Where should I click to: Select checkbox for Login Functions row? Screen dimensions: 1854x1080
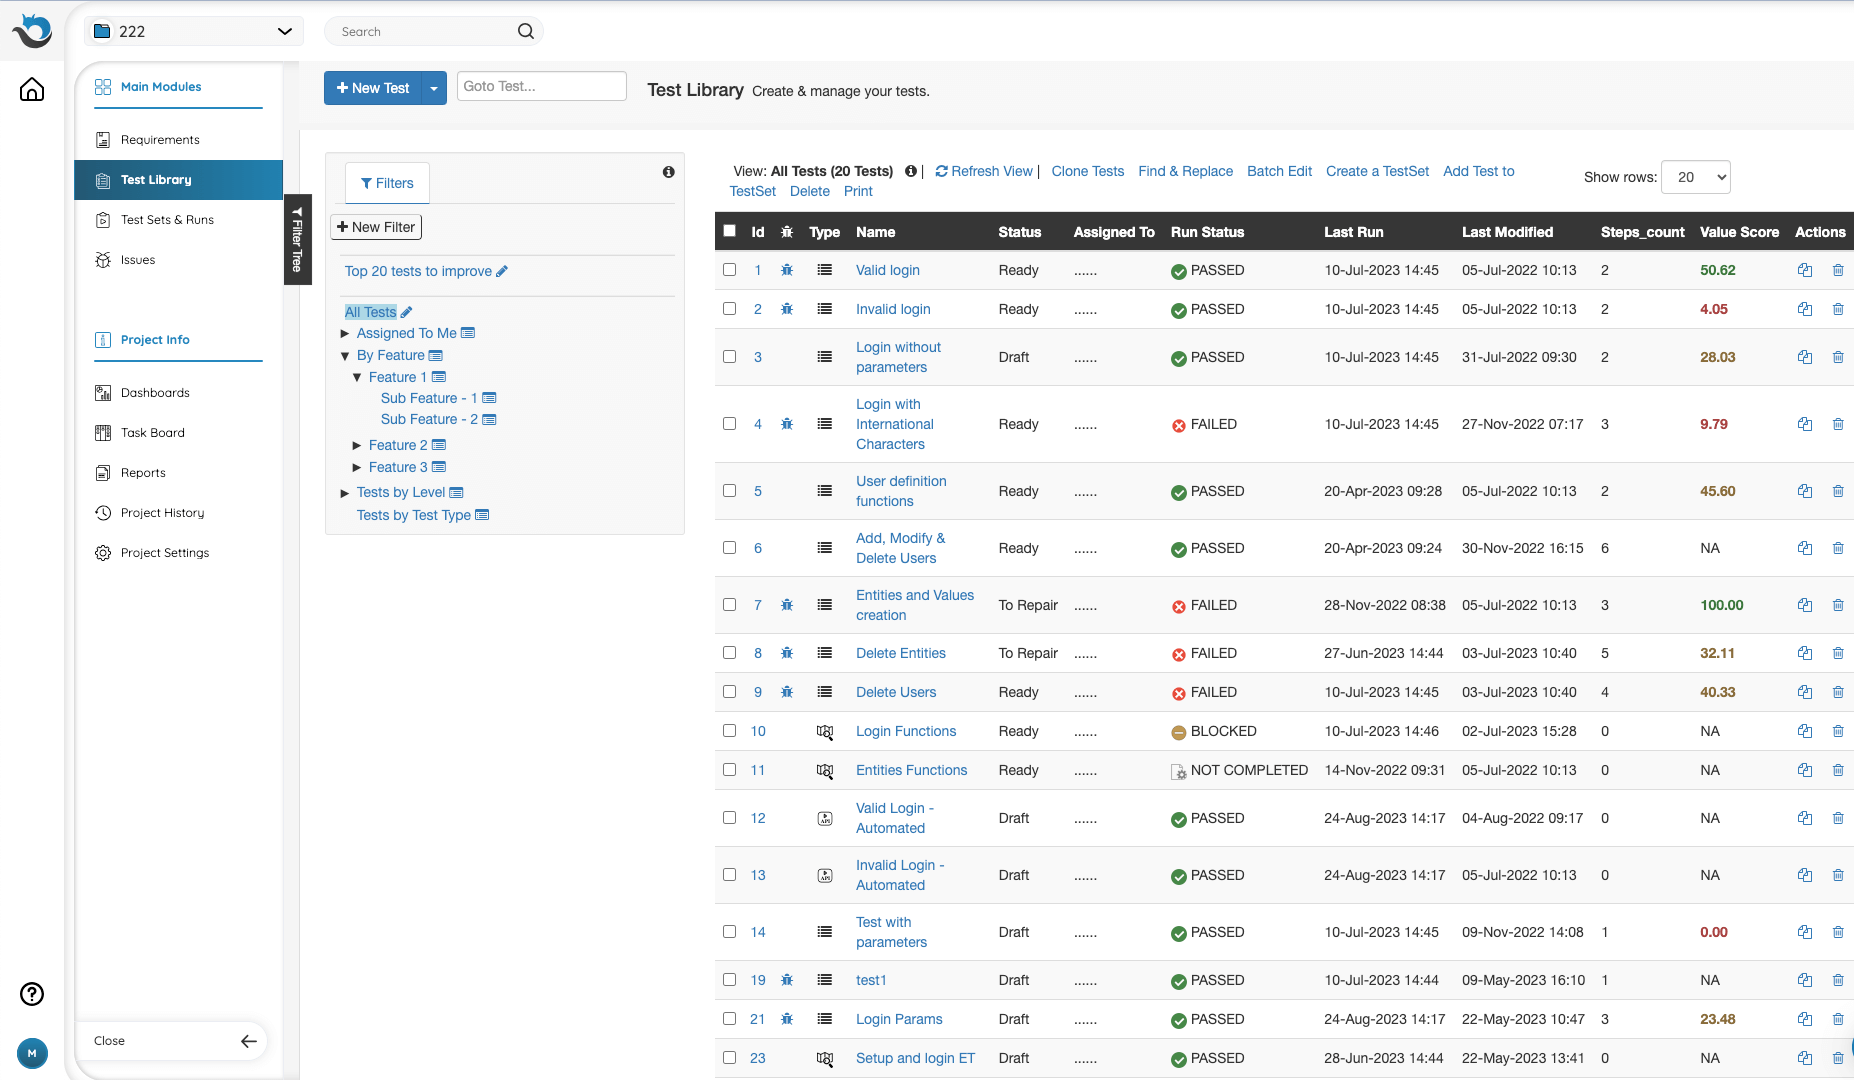point(730,731)
